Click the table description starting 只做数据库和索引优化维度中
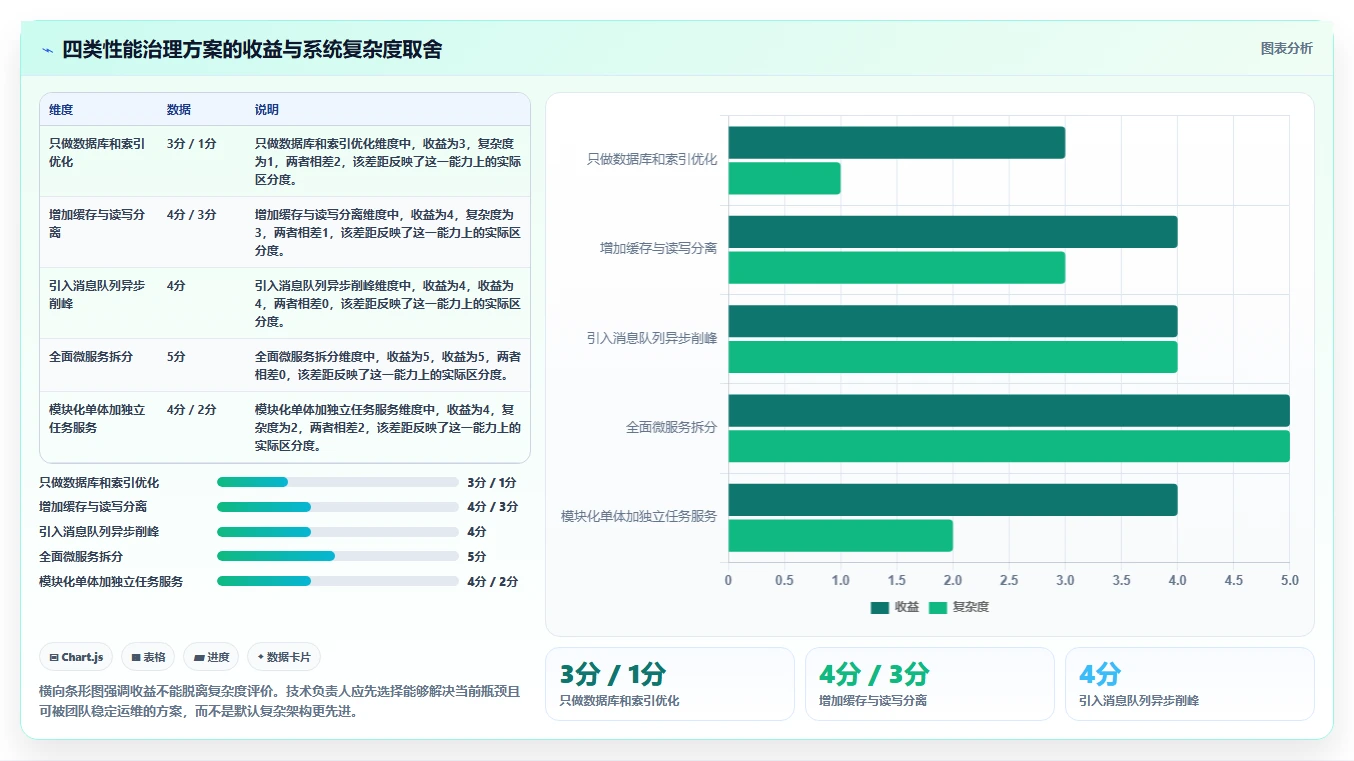This screenshot has height=761, width=1354. click(388, 161)
